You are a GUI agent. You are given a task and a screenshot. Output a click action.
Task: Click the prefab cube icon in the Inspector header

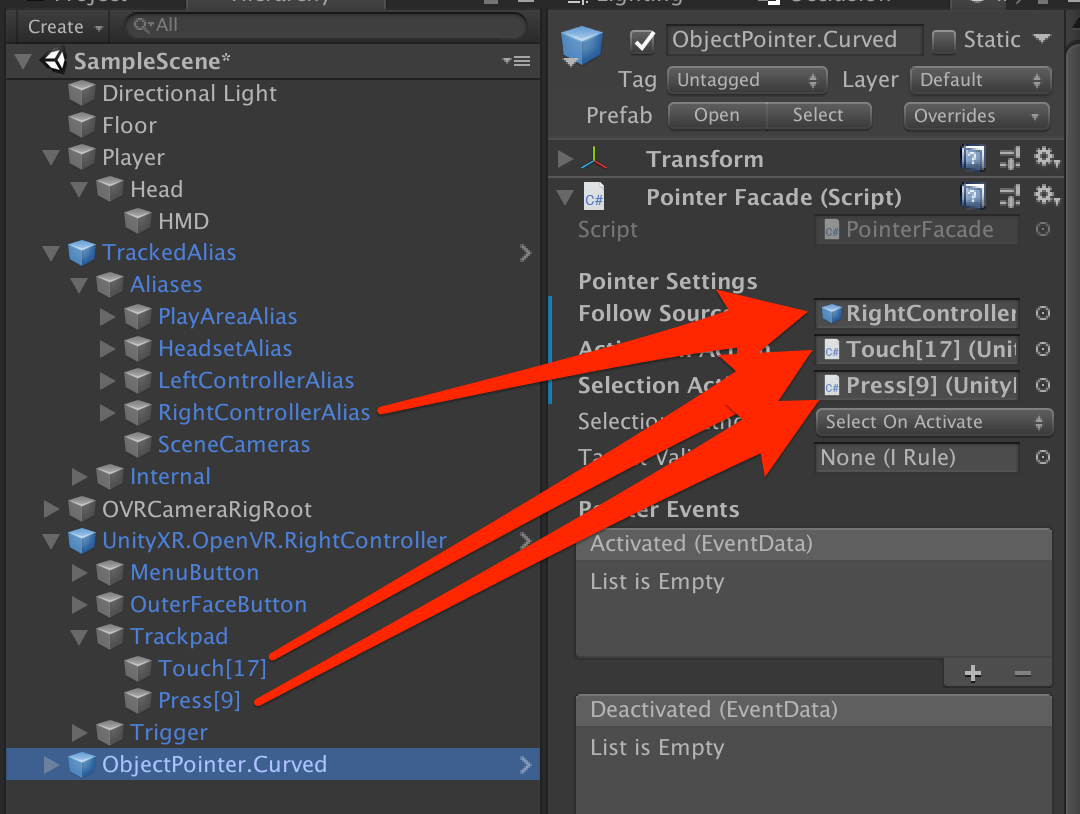[583, 40]
